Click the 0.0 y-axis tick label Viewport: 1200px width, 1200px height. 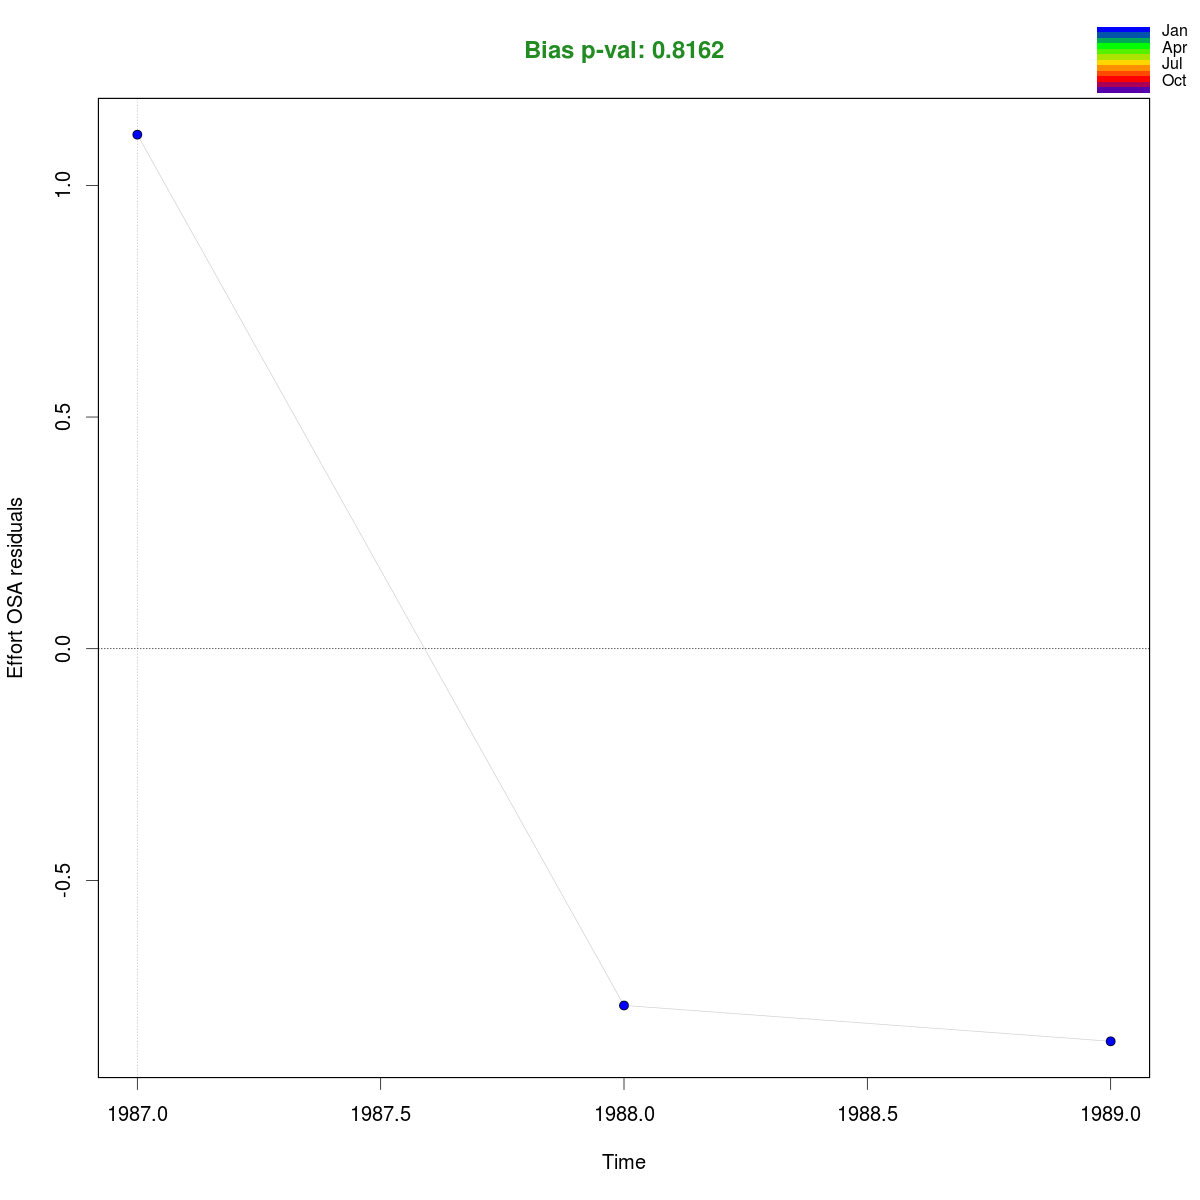(x=62, y=648)
